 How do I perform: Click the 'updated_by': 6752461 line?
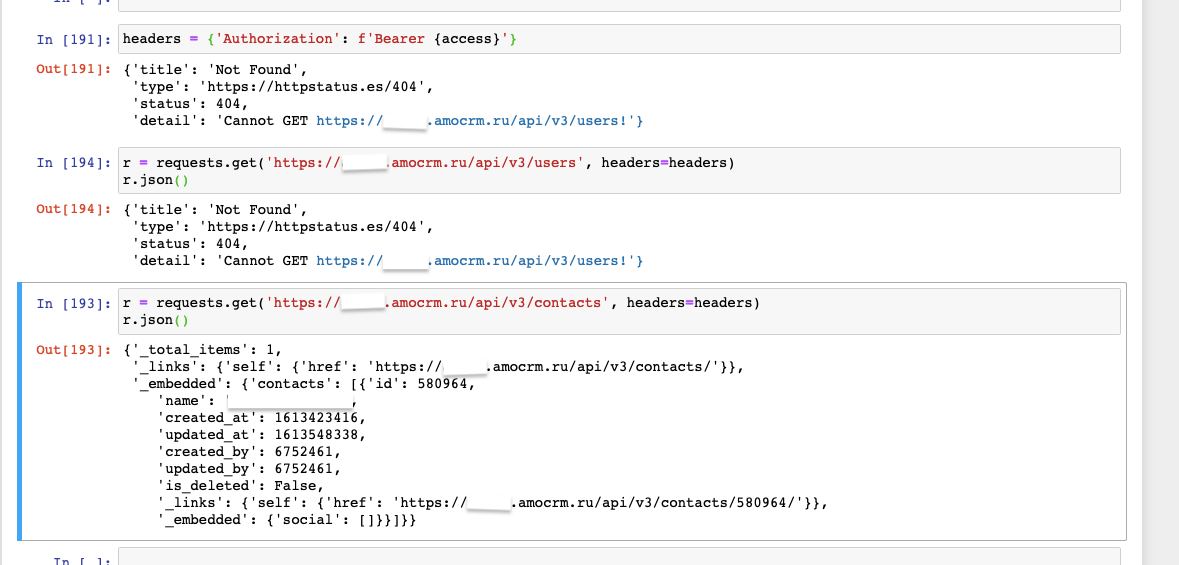[x=249, y=469]
